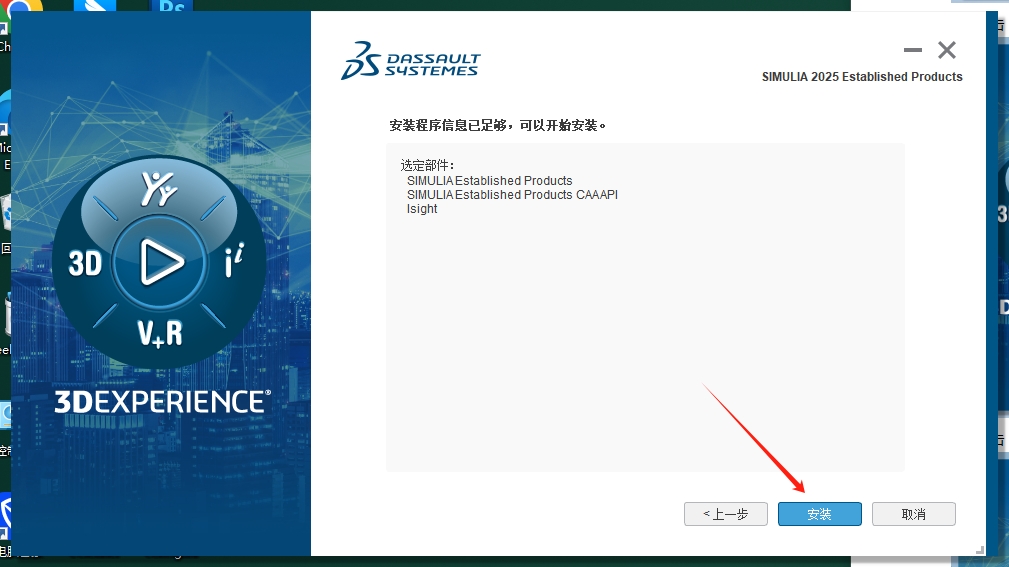Screen dimensions: 1009x567
Task: Click the 3D quadrant of the compass
Action: coord(86,263)
